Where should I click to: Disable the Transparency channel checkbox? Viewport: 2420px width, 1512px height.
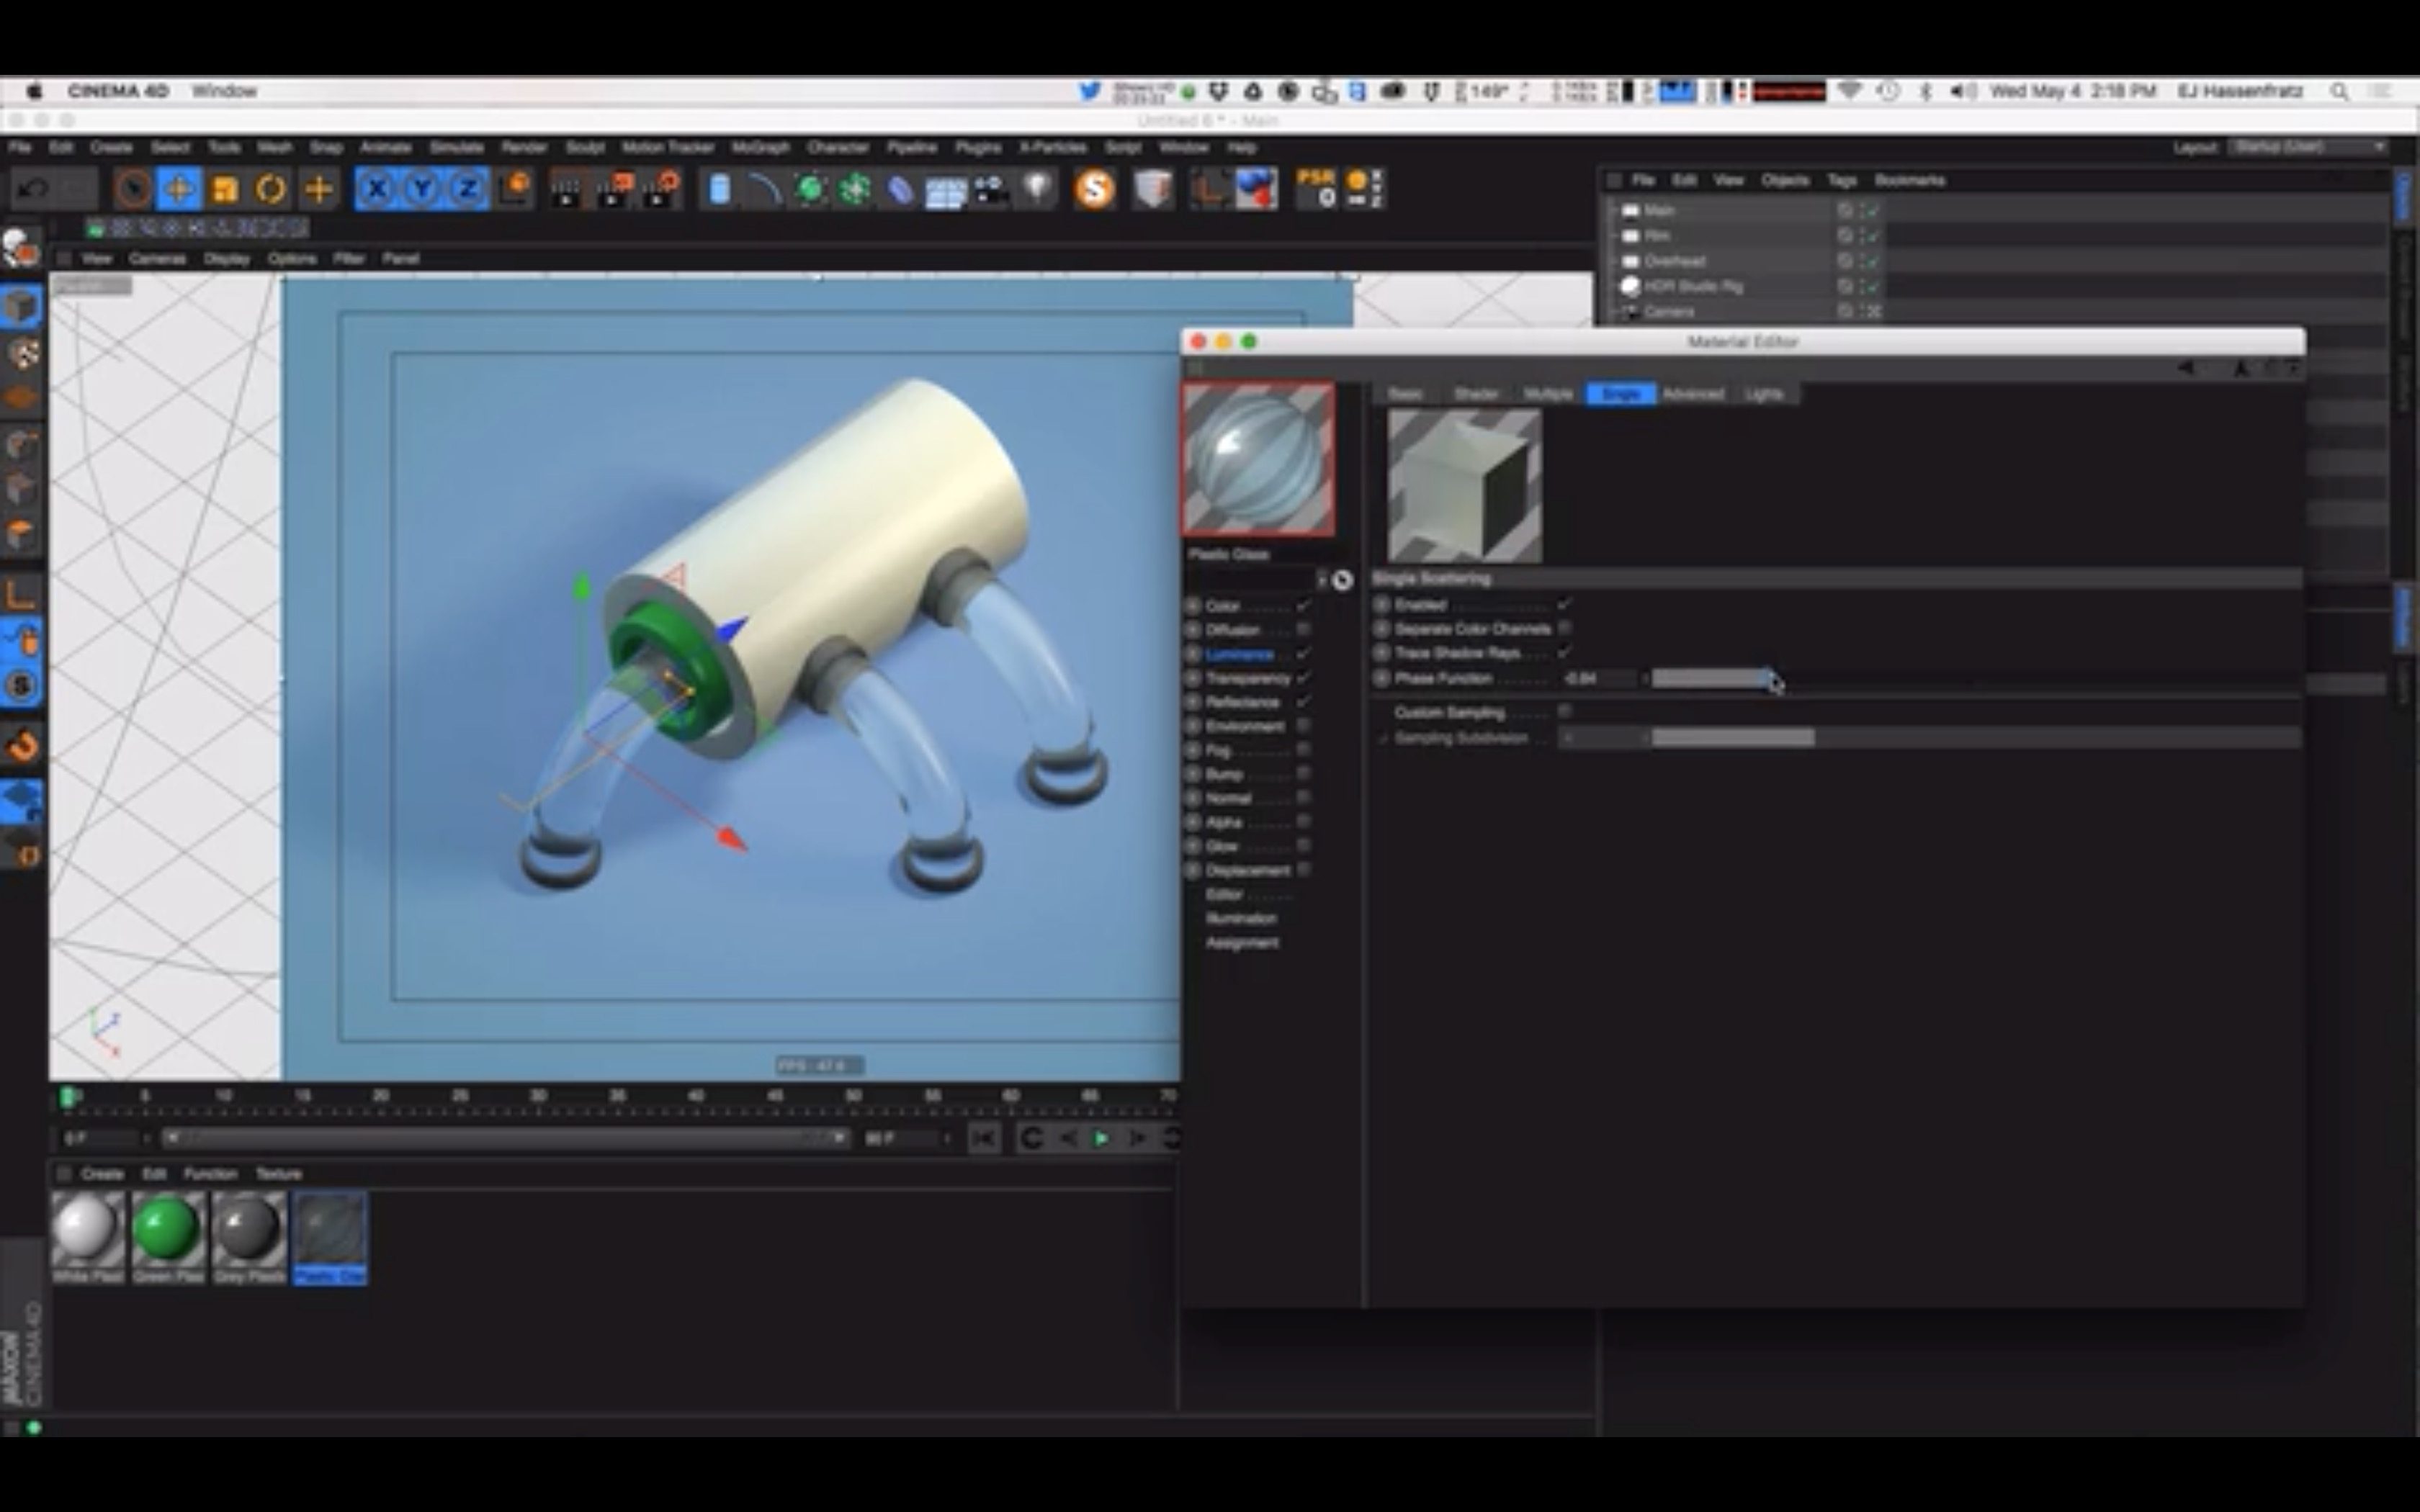(x=1303, y=677)
